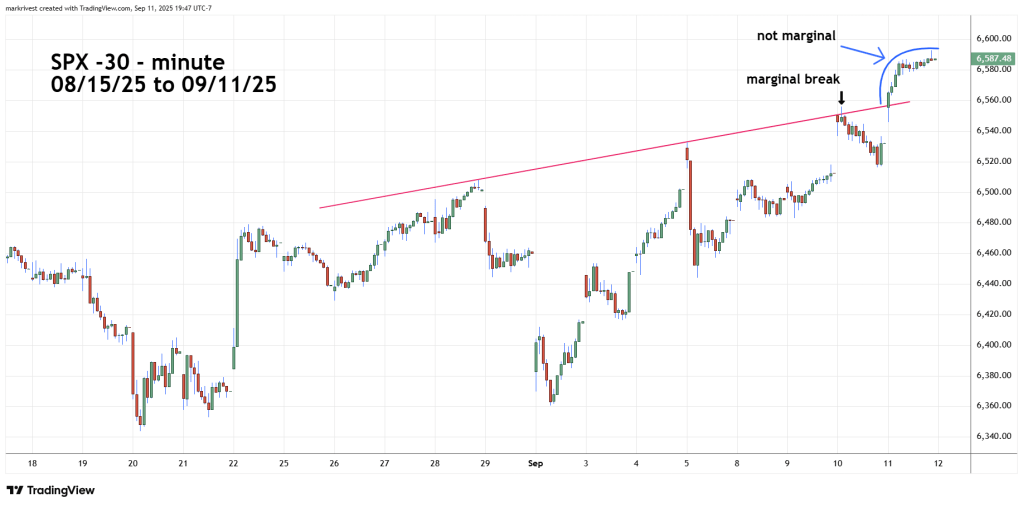Click the blue arrow near not marginal
This screenshot has width=1023, height=507.
(x=860, y=50)
